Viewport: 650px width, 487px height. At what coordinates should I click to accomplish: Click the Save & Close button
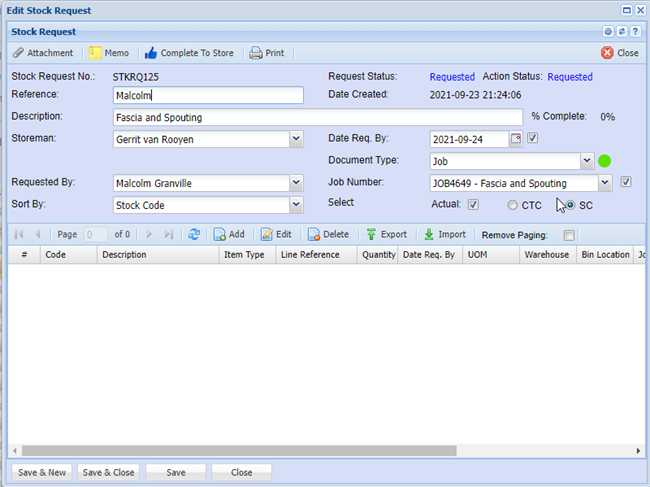tap(108, 472)
